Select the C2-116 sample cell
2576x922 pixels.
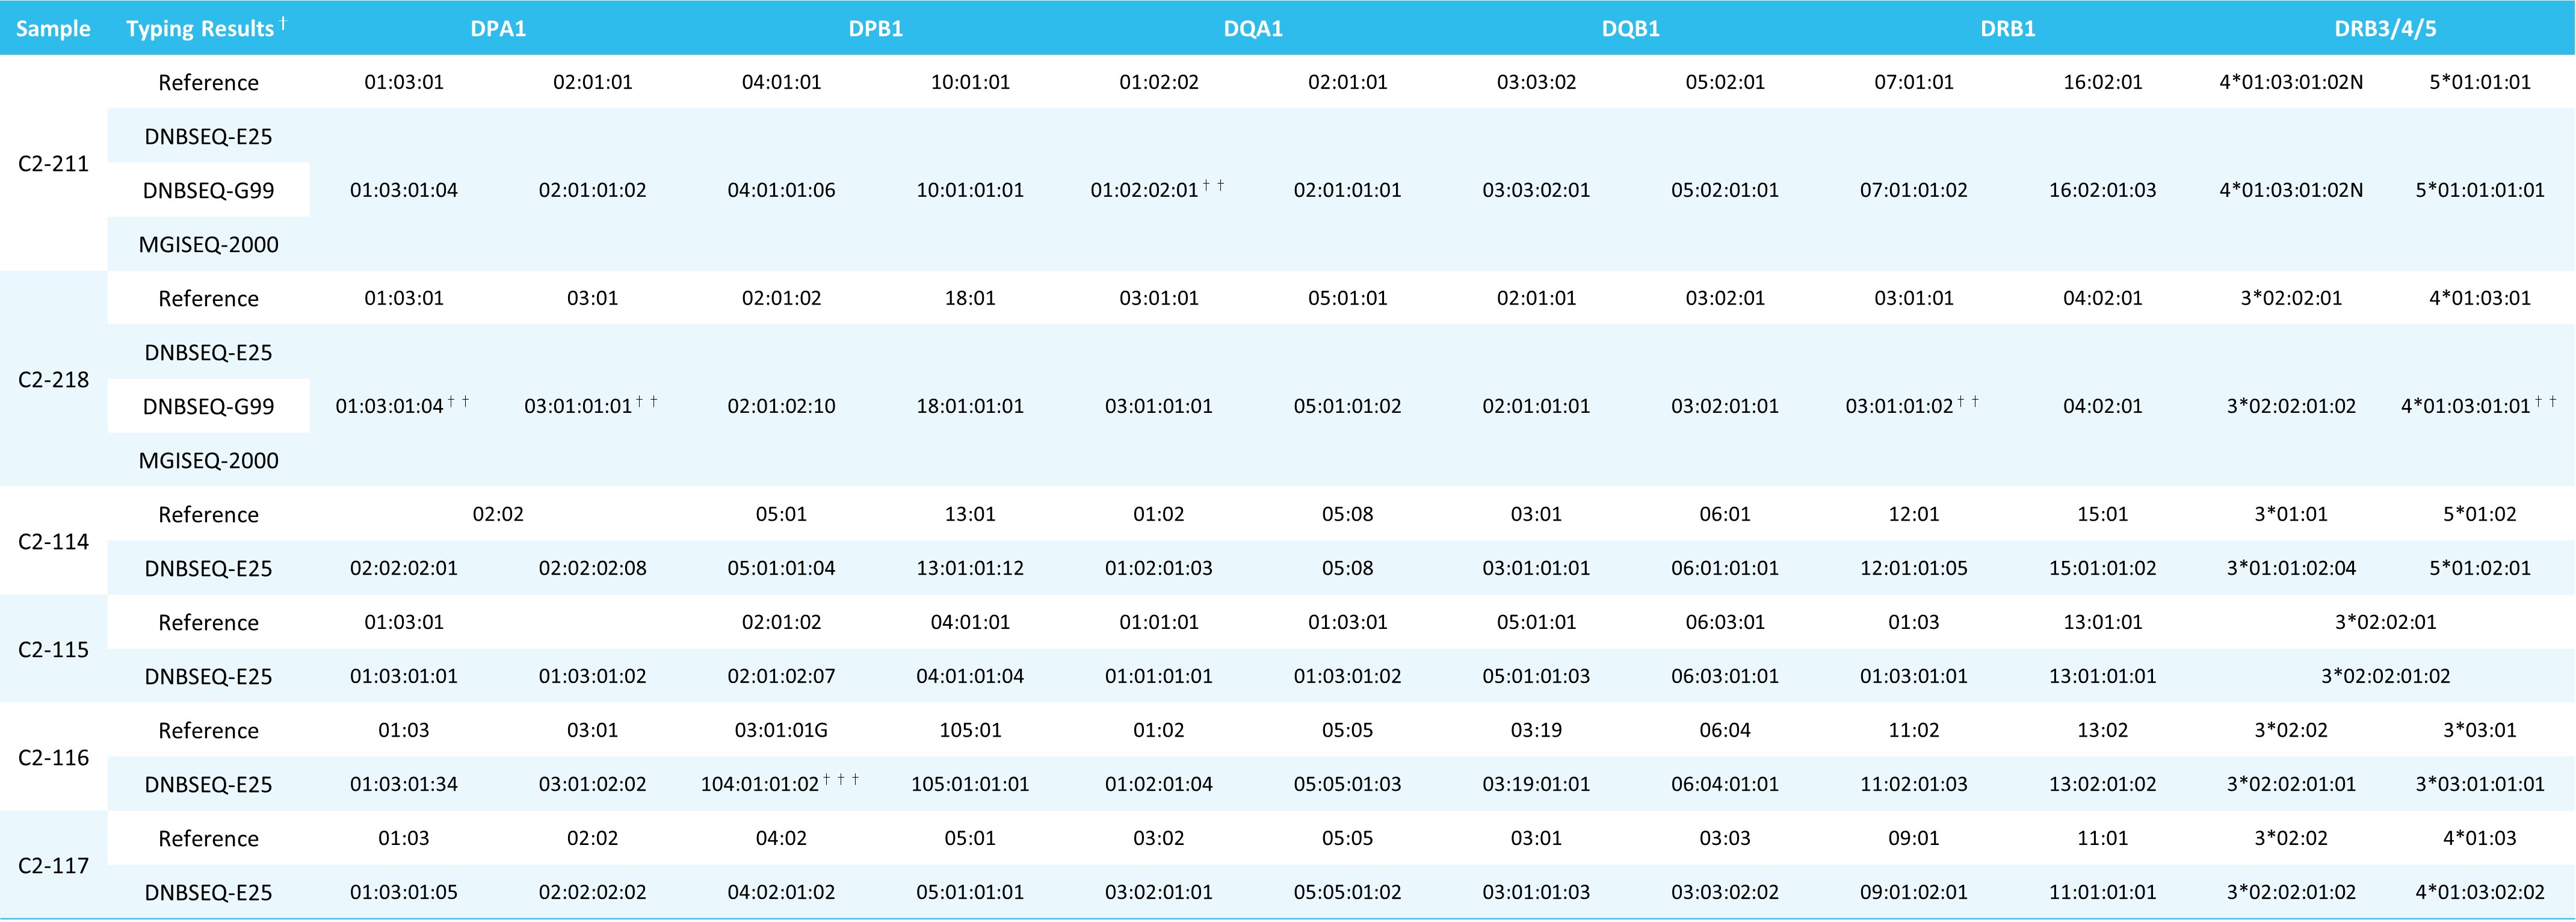click(53, 757)
